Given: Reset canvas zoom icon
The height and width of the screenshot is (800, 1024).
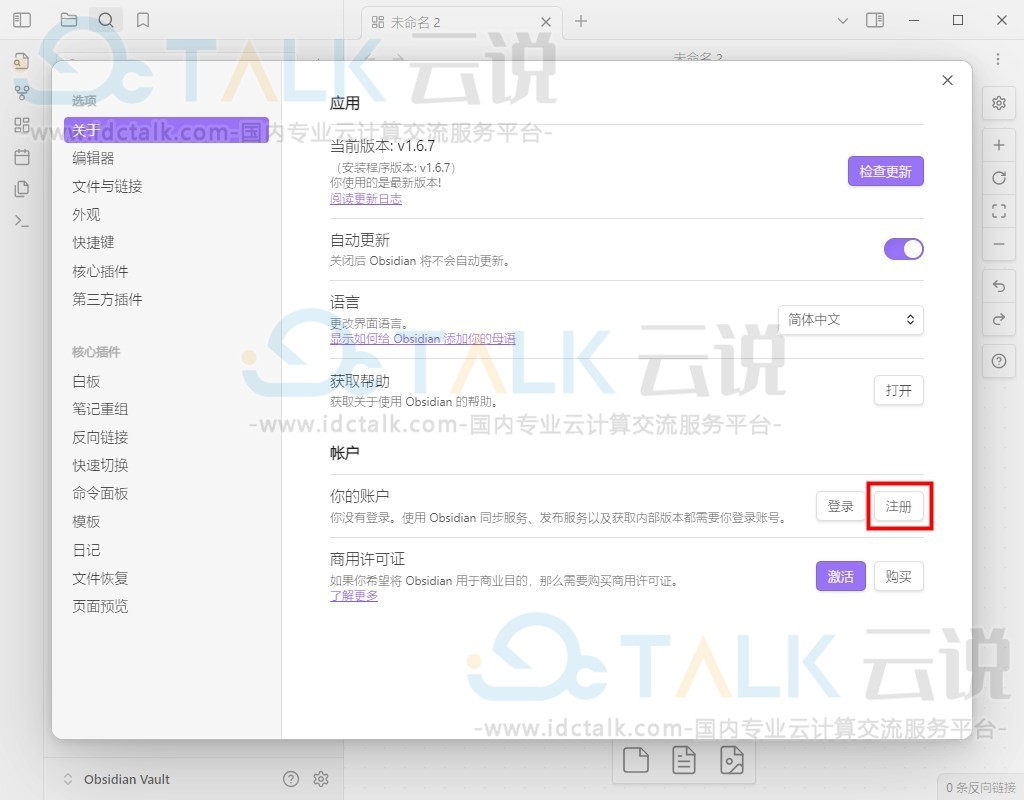Looking at the screenshot, I should 999,178.
